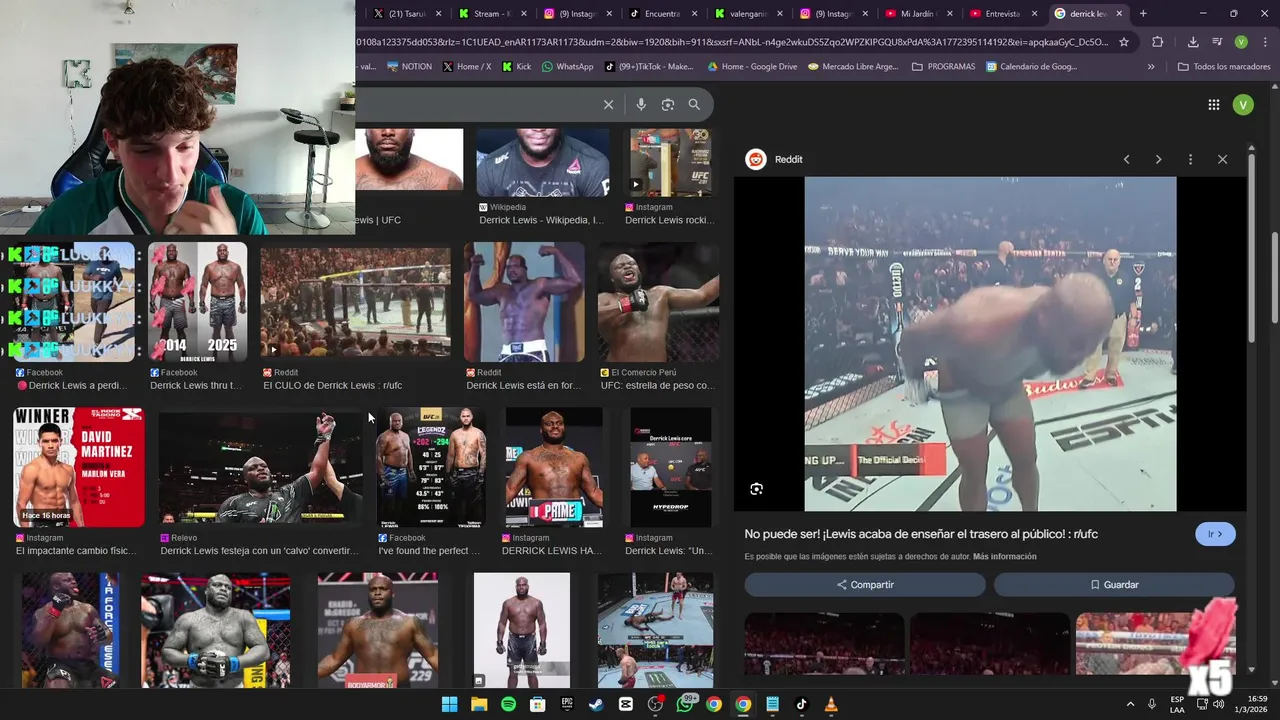Open WhatsApp bookmark

pyautogui.click(x=567, y=67)
